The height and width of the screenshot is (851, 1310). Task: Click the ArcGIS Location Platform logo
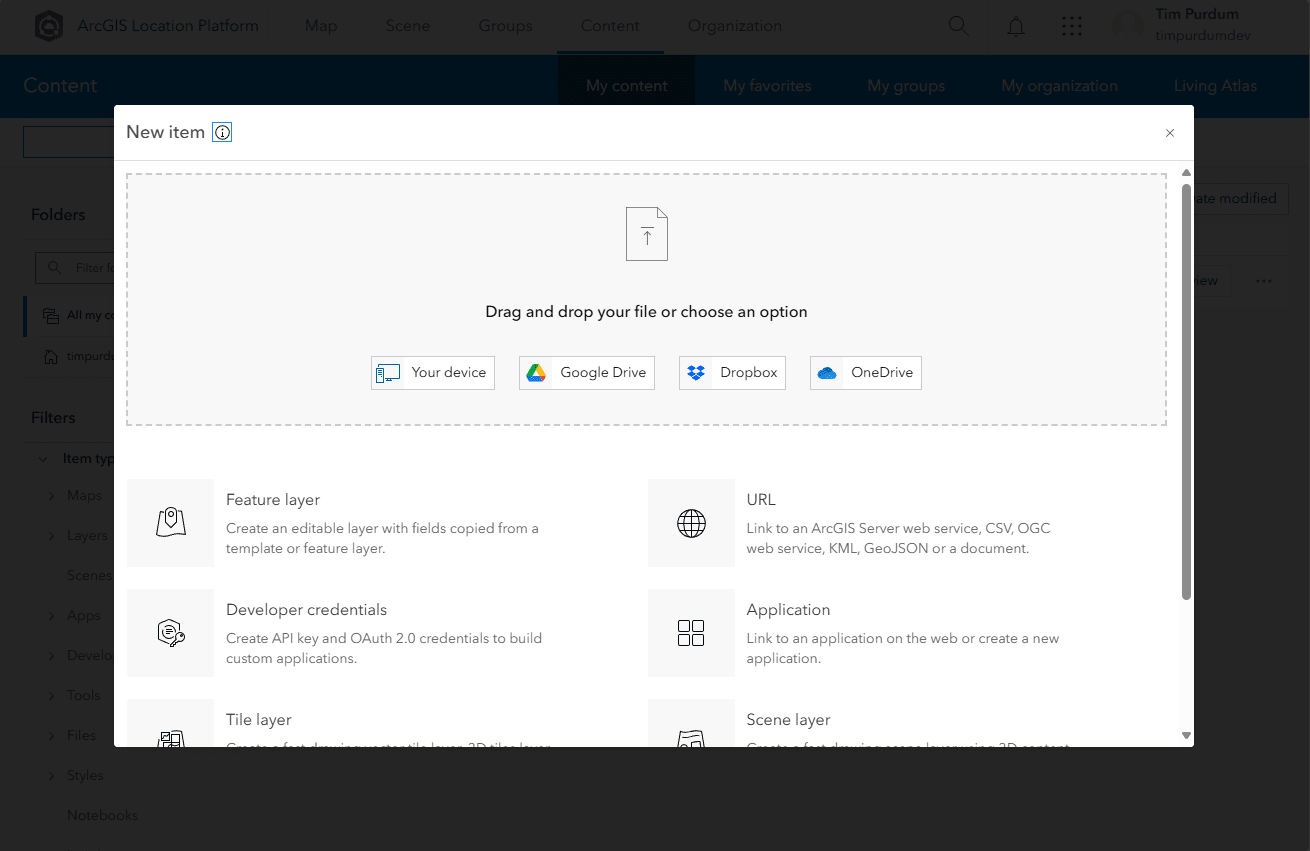(x=49, y=27)
